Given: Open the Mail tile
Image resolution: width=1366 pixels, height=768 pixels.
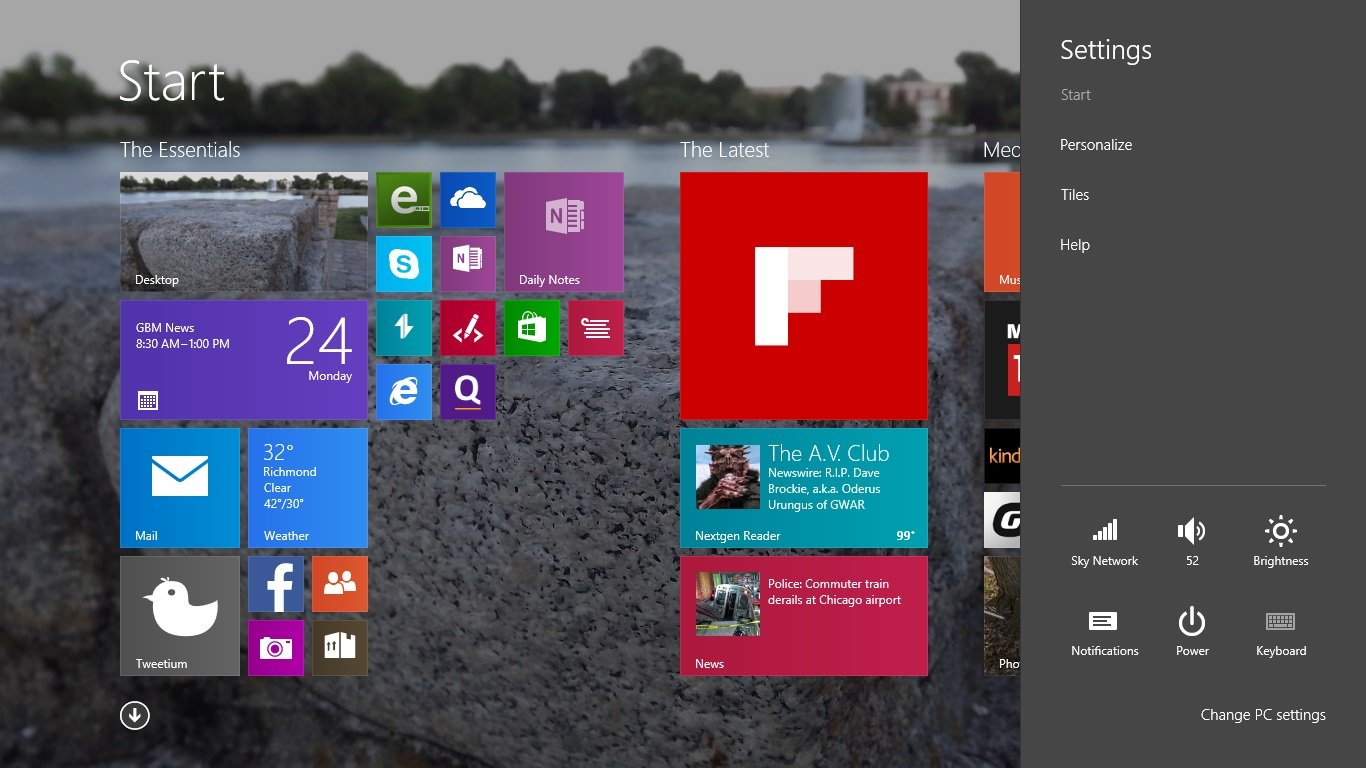Looking at the screenshot, I should point(180,488).
